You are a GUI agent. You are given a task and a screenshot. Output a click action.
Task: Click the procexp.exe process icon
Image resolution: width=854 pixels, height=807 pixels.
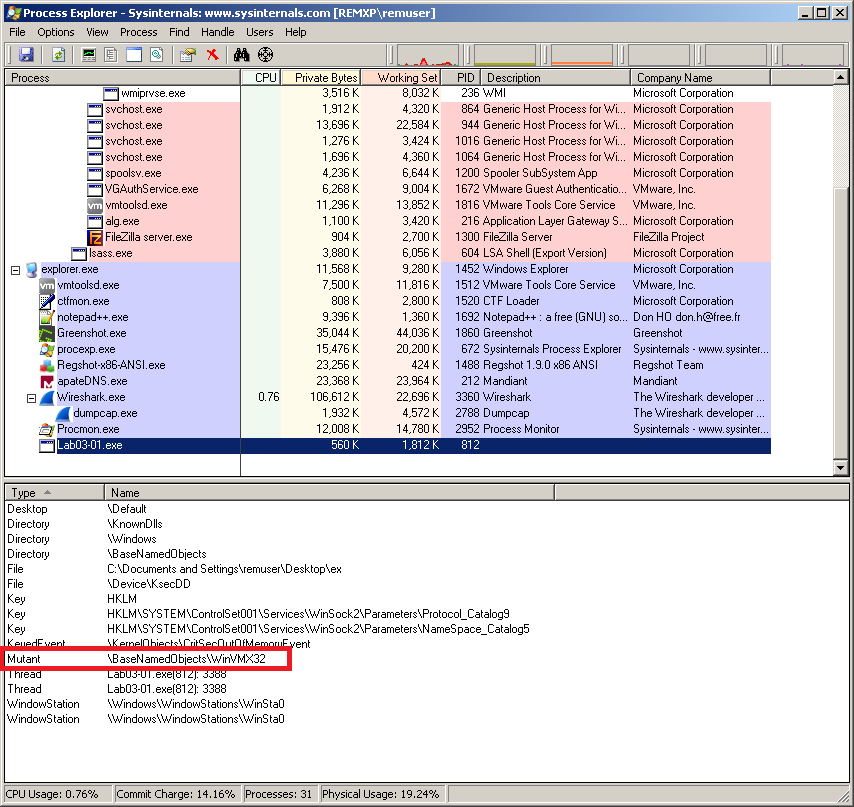pyautogui.click(x=47, y=350)
